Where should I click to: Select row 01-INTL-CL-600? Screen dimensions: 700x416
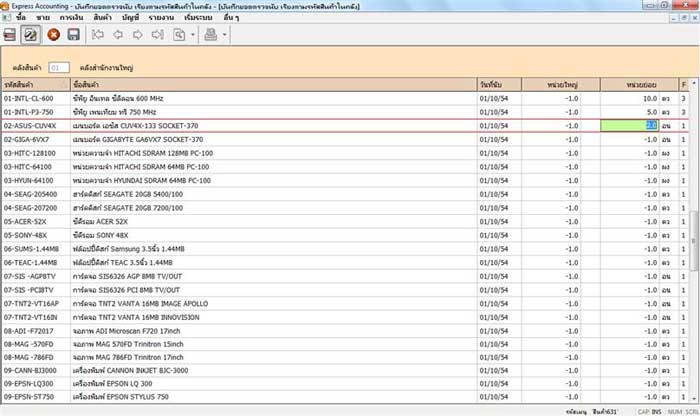[x=345, y=98]
